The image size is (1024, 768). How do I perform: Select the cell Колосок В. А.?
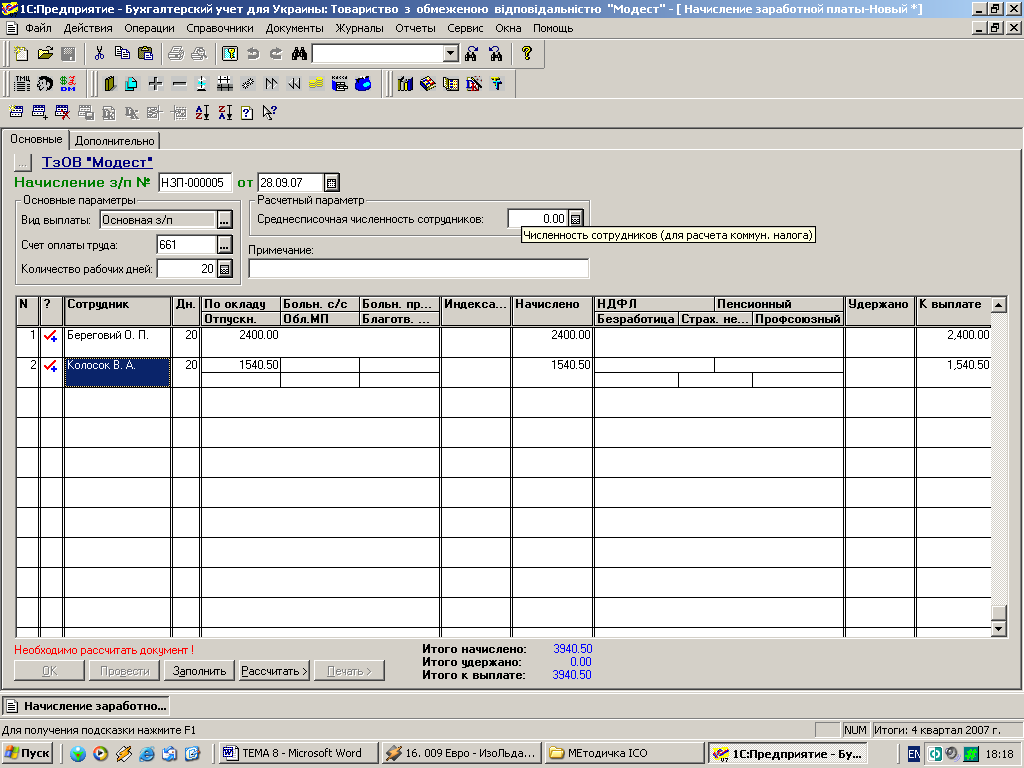click(118, 372)
